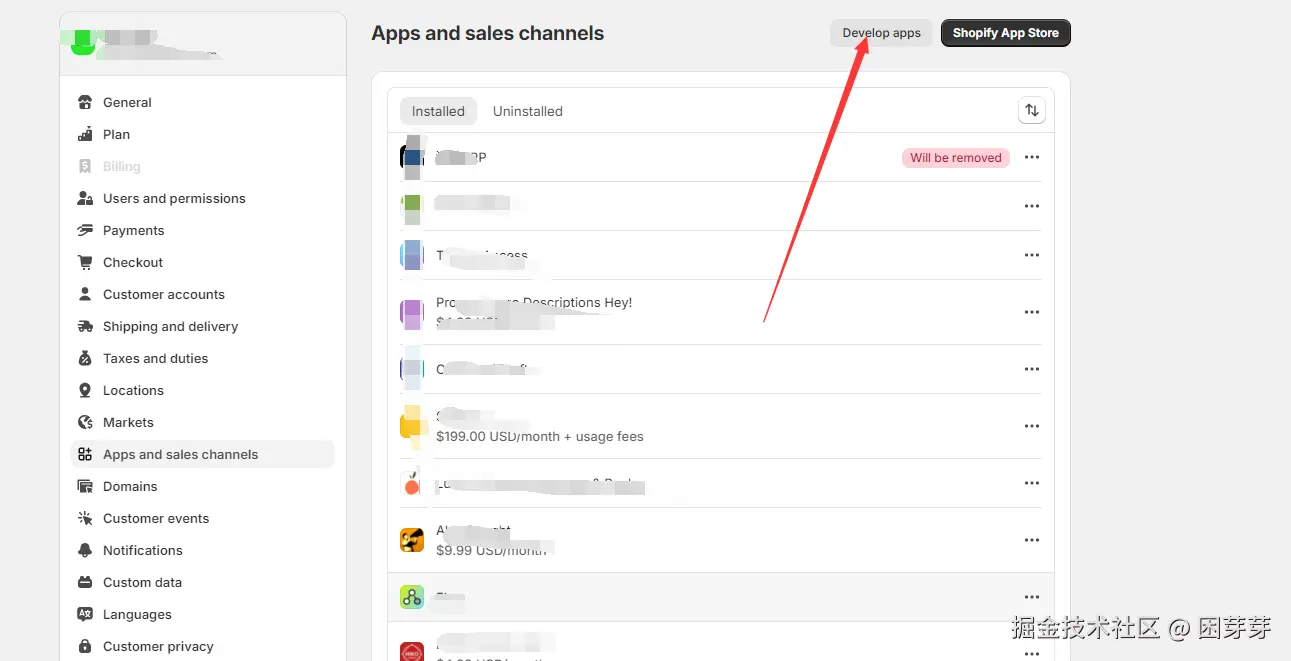Open three-dot menu for the $199.00 USD/month app
Screen dimensions: 1291x661
pos(1032,426)
